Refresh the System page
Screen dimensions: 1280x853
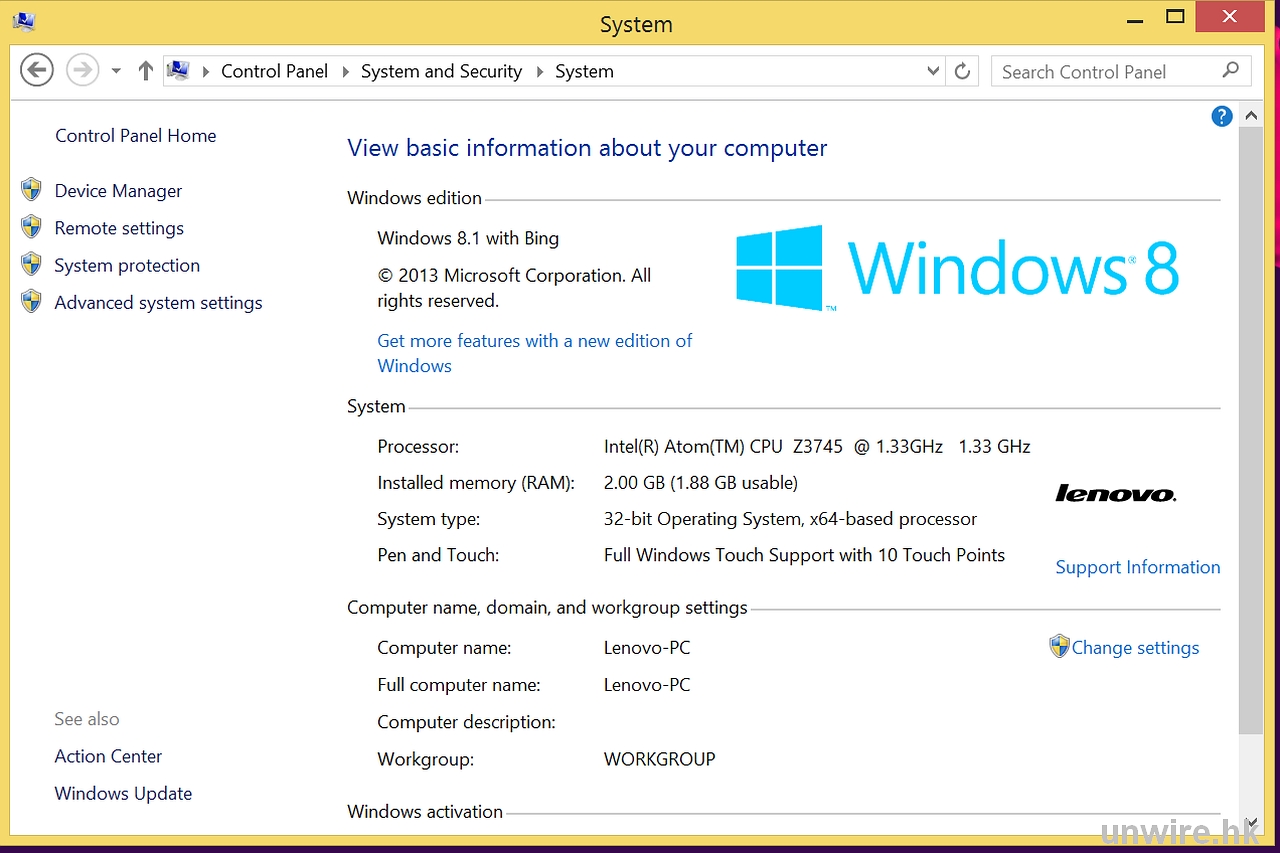tap(962, 71)
